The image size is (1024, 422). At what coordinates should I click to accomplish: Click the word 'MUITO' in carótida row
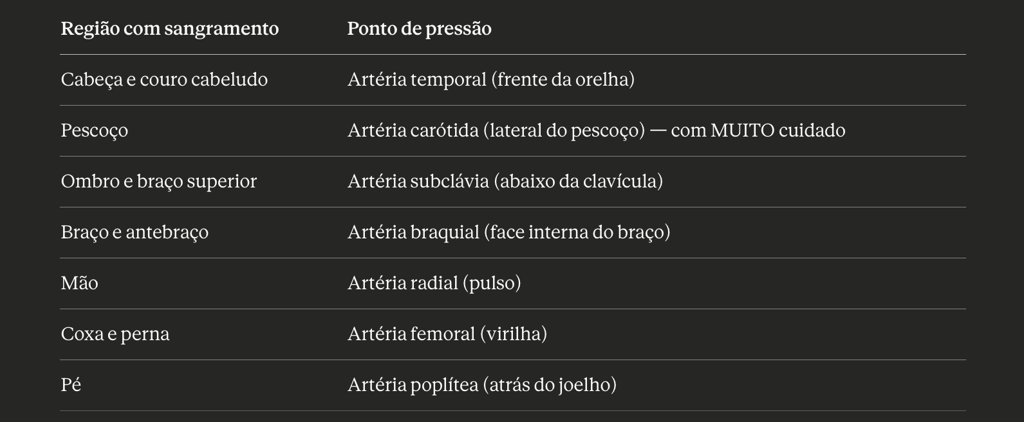point(737,131)
